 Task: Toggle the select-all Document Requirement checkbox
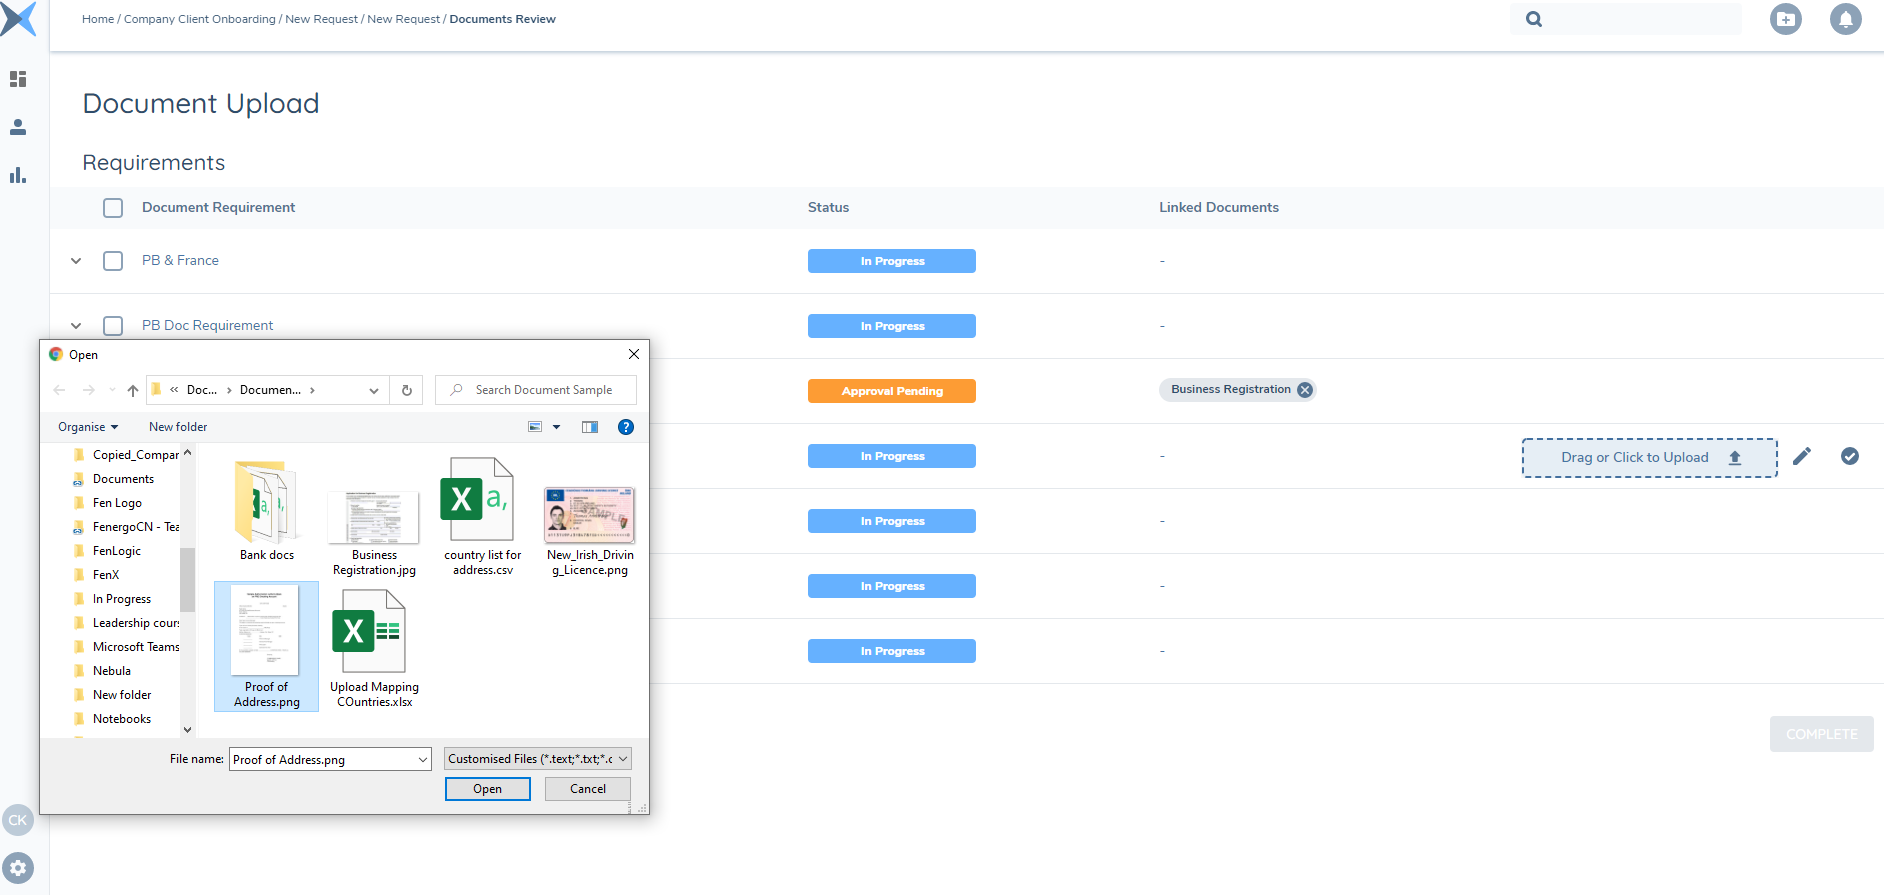click(x=113, y=208)
